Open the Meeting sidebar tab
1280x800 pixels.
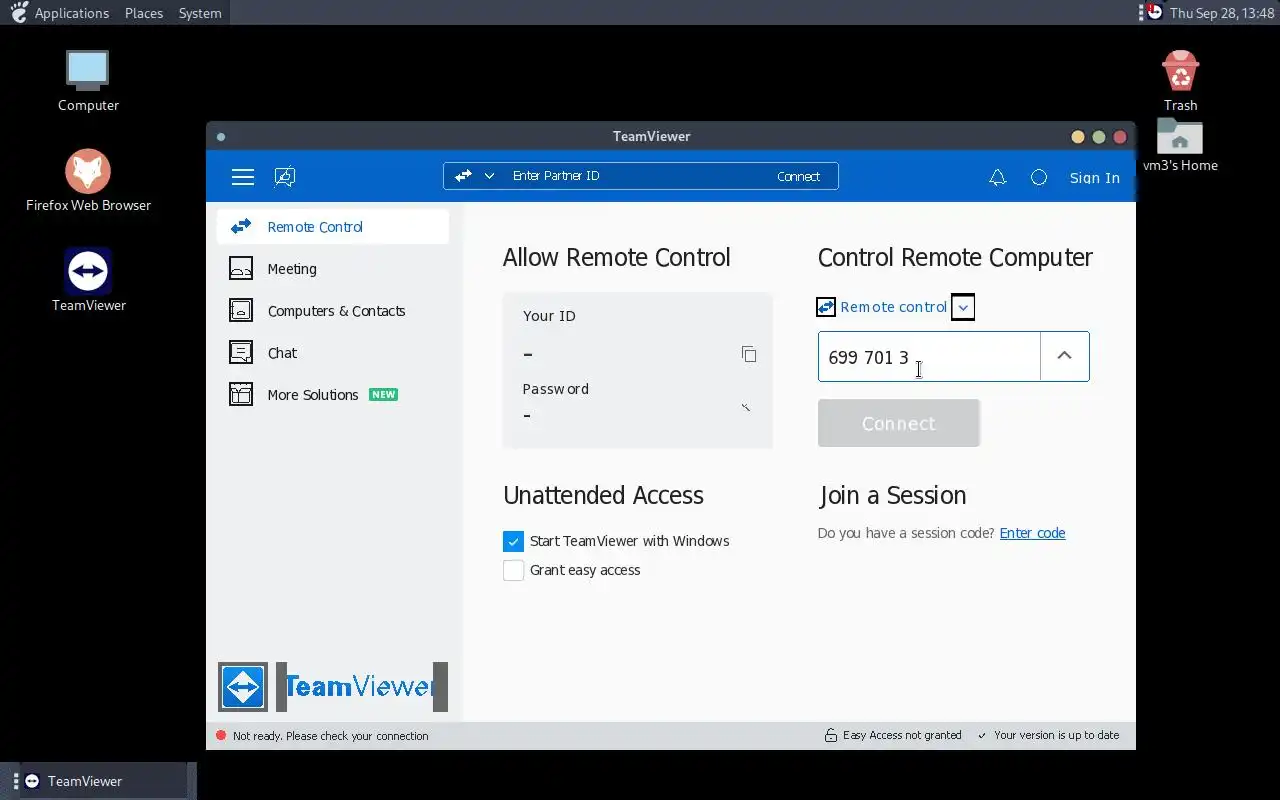click(x=333, y=269)
